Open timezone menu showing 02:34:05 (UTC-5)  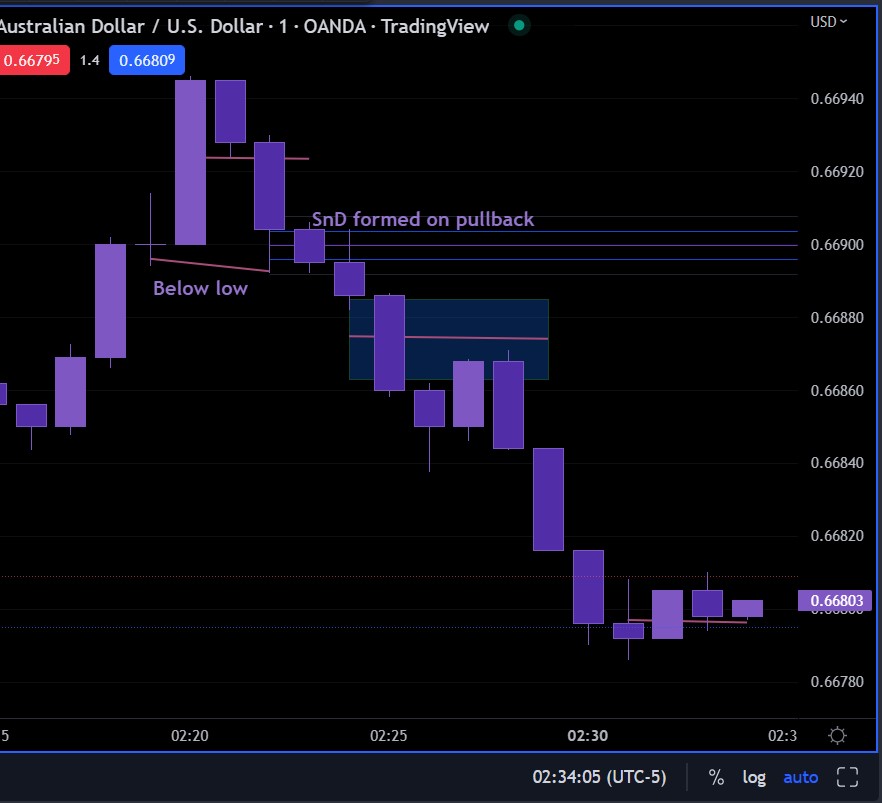coord(599,777)
